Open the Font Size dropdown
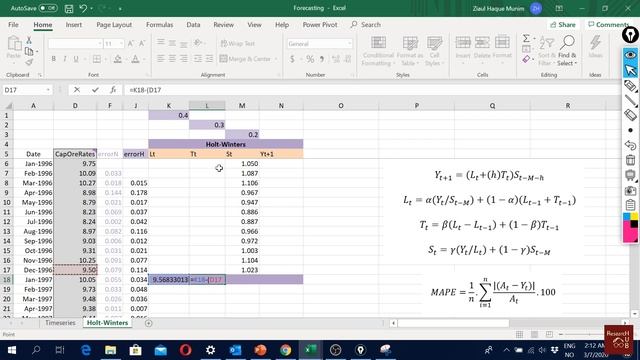This screenshot has height=360, width=640. click(121, 44)
